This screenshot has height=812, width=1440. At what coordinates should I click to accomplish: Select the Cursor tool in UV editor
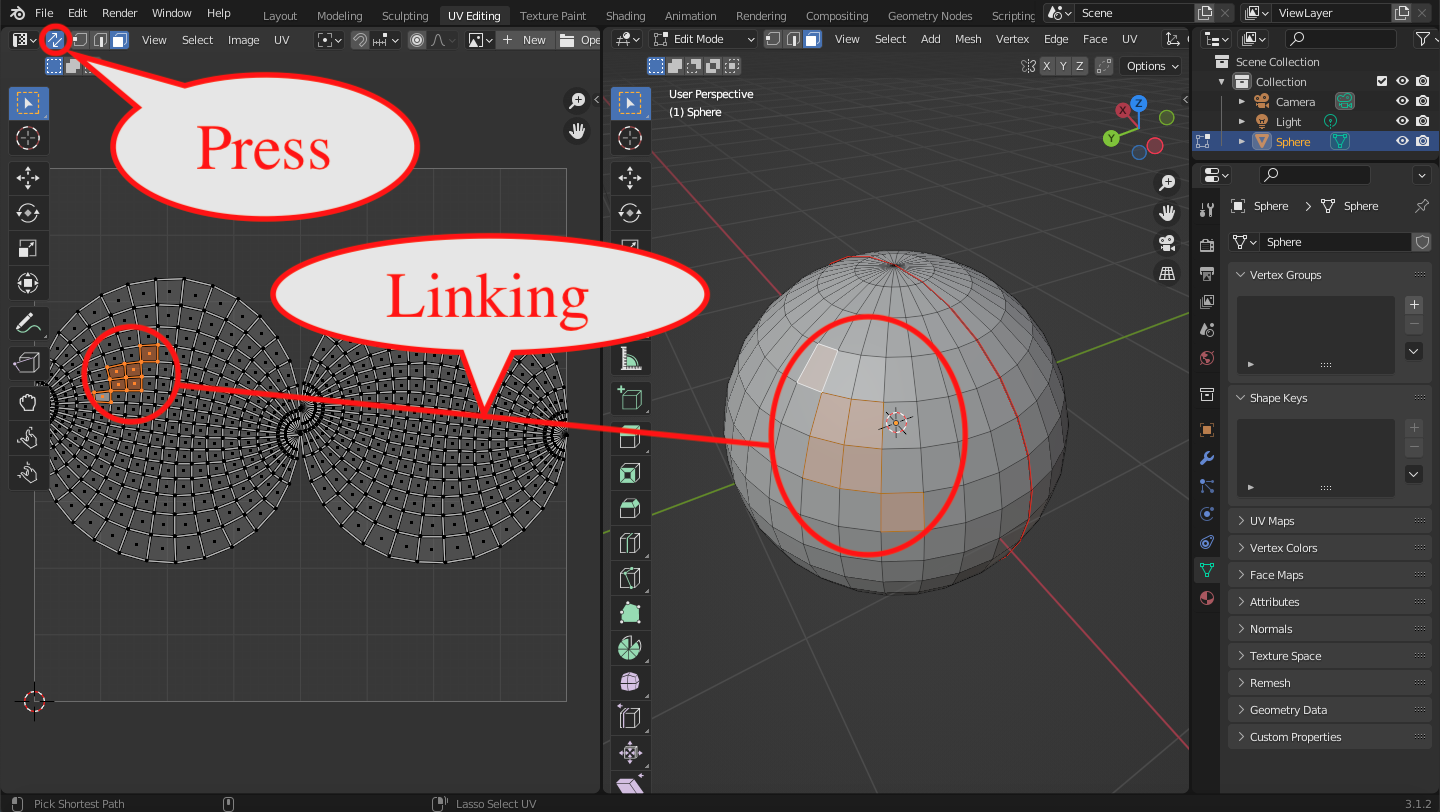[28, 138]
